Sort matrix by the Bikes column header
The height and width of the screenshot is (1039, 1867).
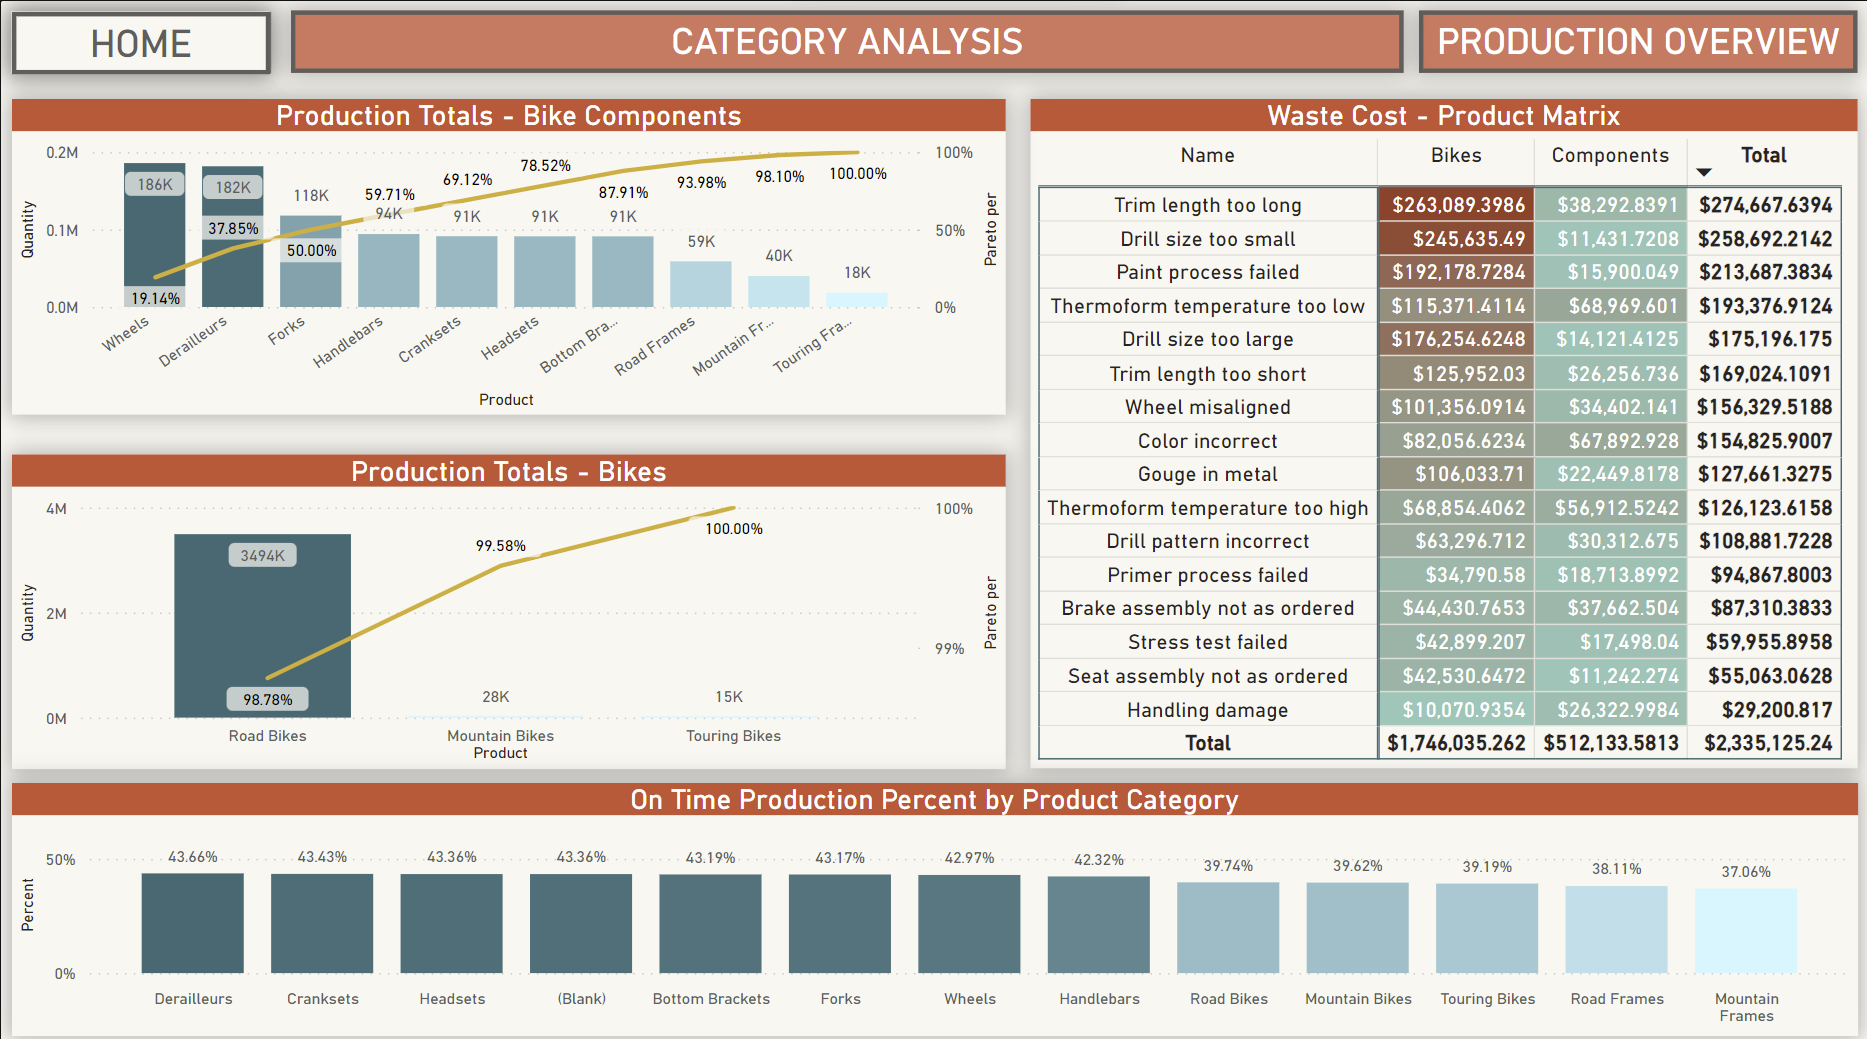(1455, 155)
